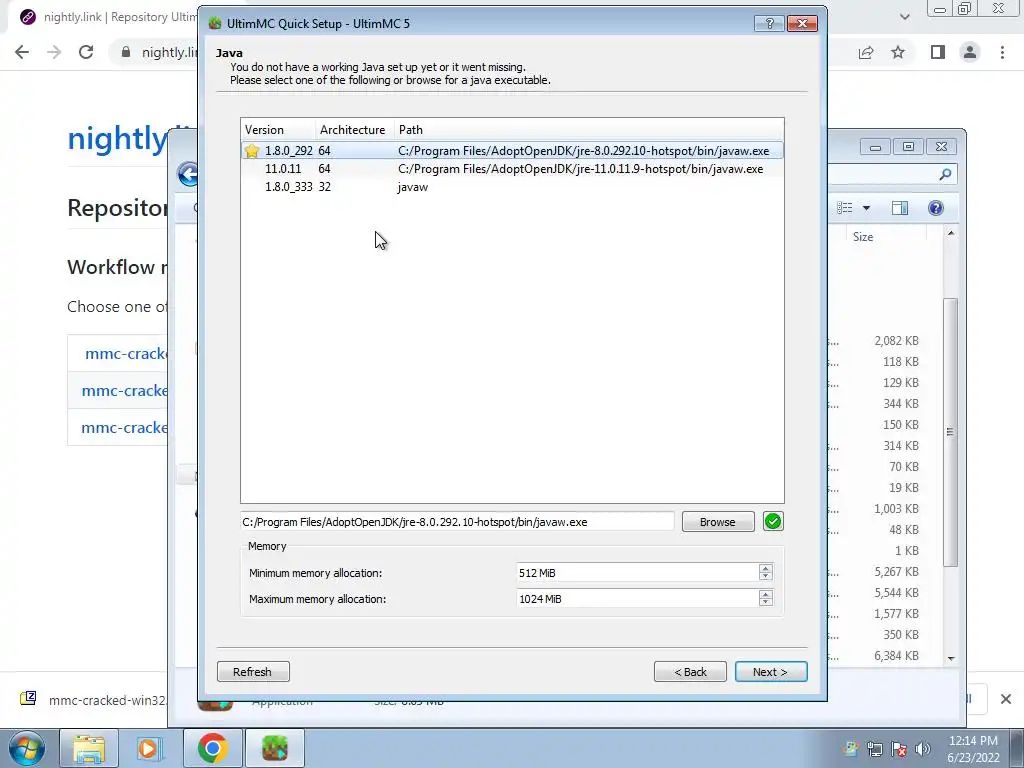Click the Explorer window back arrow
Image resolution: width=1024 pixels, height=768 pixels.
tap(187, 174)
